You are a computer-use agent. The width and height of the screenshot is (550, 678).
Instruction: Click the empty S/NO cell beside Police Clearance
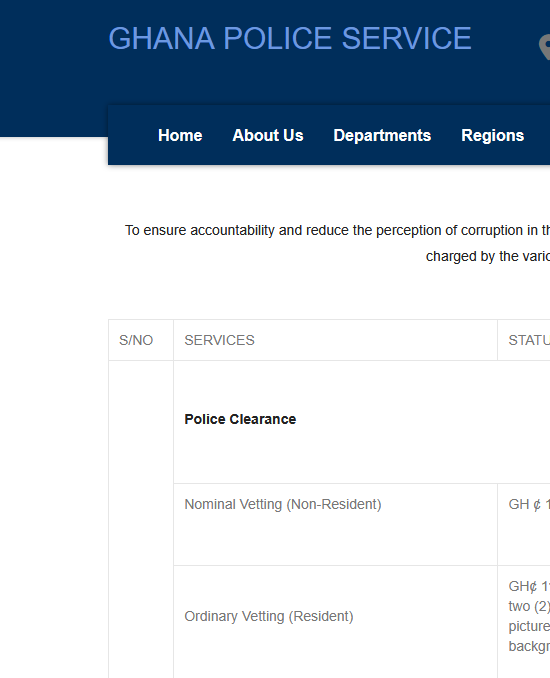click(x=141, y=519)
